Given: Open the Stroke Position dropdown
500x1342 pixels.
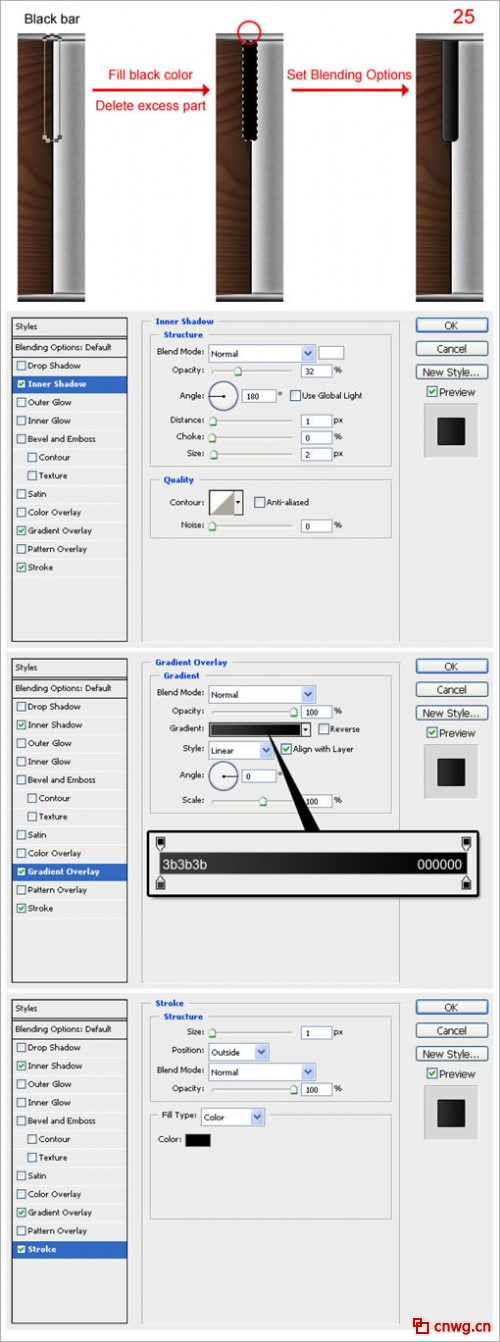Looking at the screenshot, I should [x=238, y=1051].
